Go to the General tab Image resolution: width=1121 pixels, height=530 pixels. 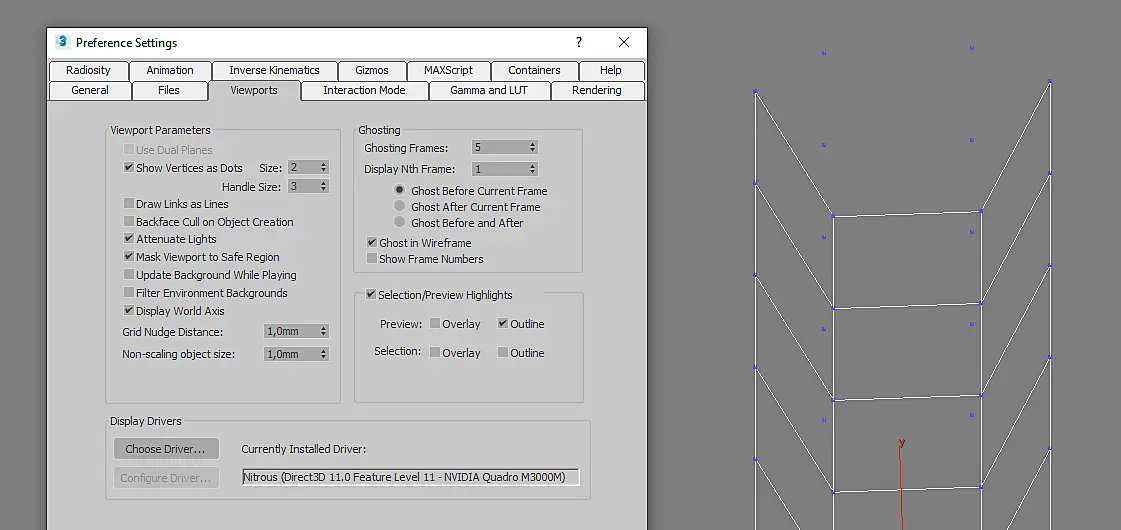pyautogui.click(x=90, y=90)
